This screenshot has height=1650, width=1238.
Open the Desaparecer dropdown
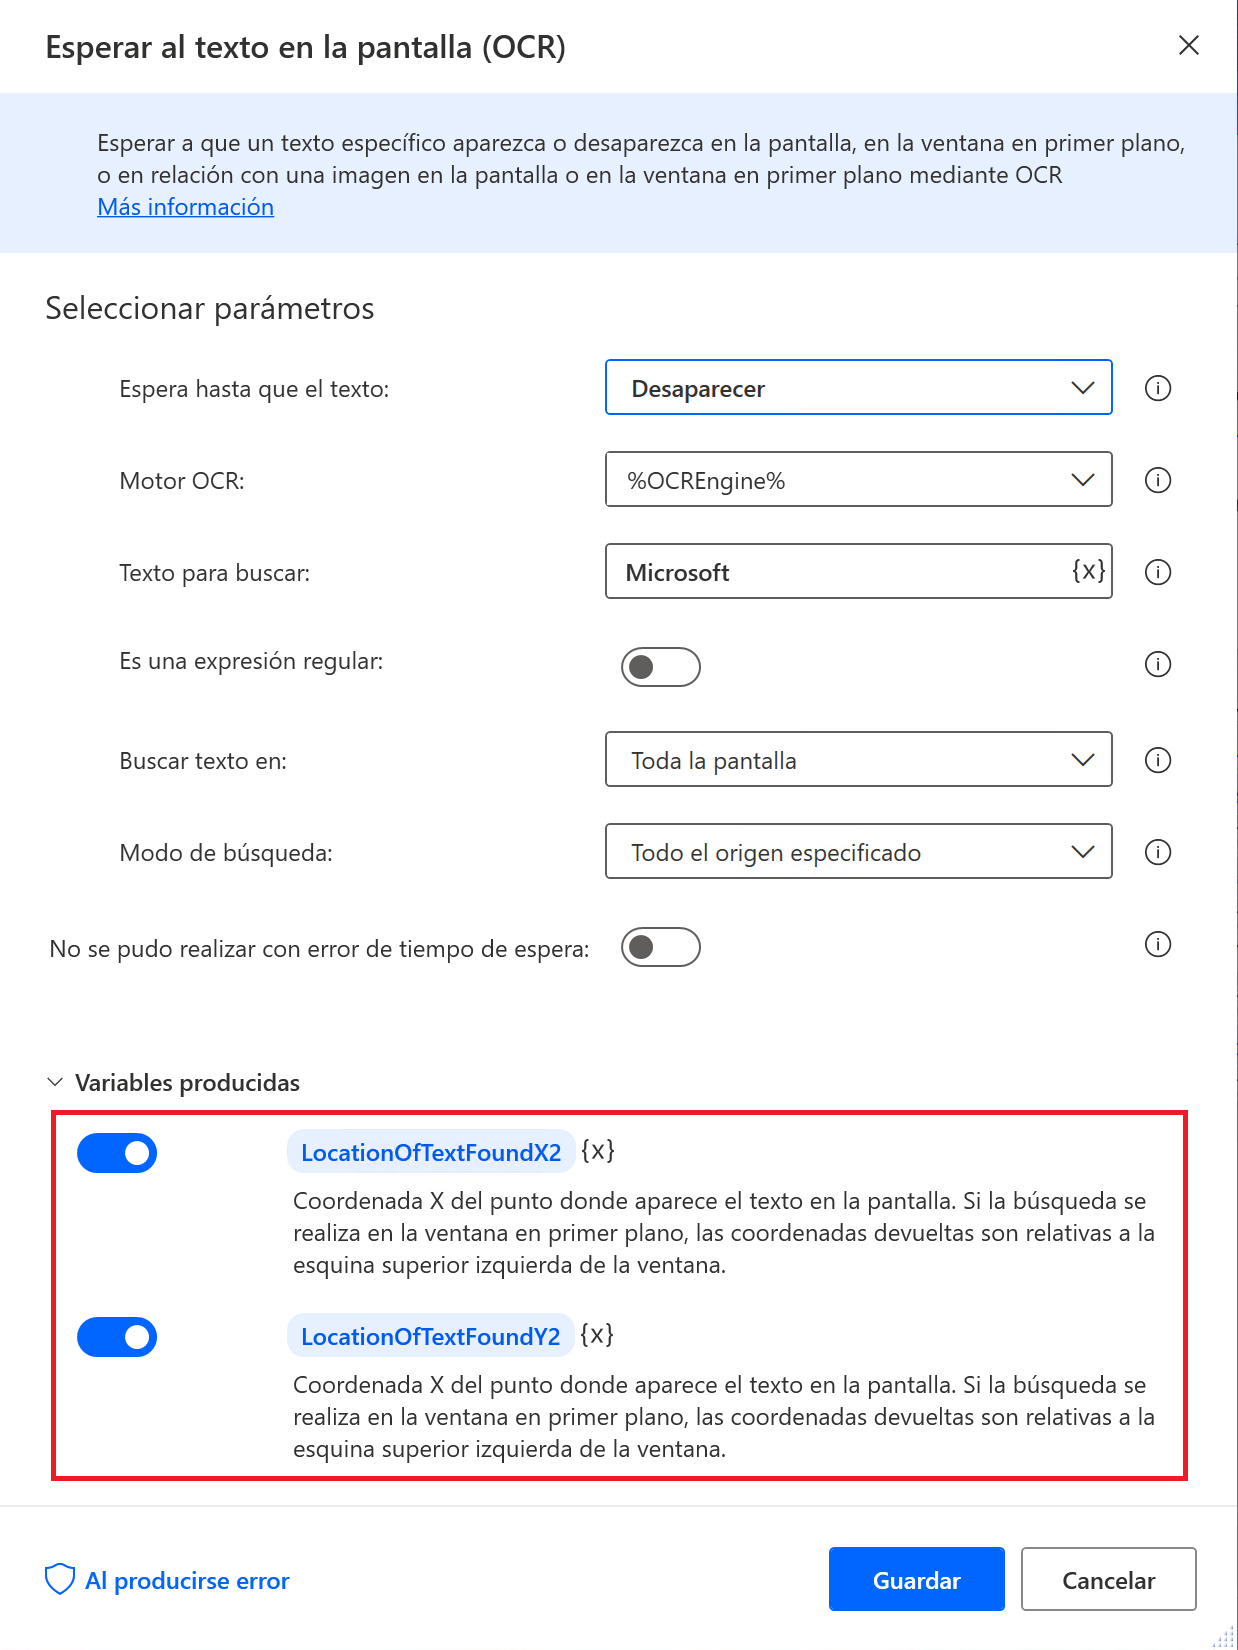[858, 387]
